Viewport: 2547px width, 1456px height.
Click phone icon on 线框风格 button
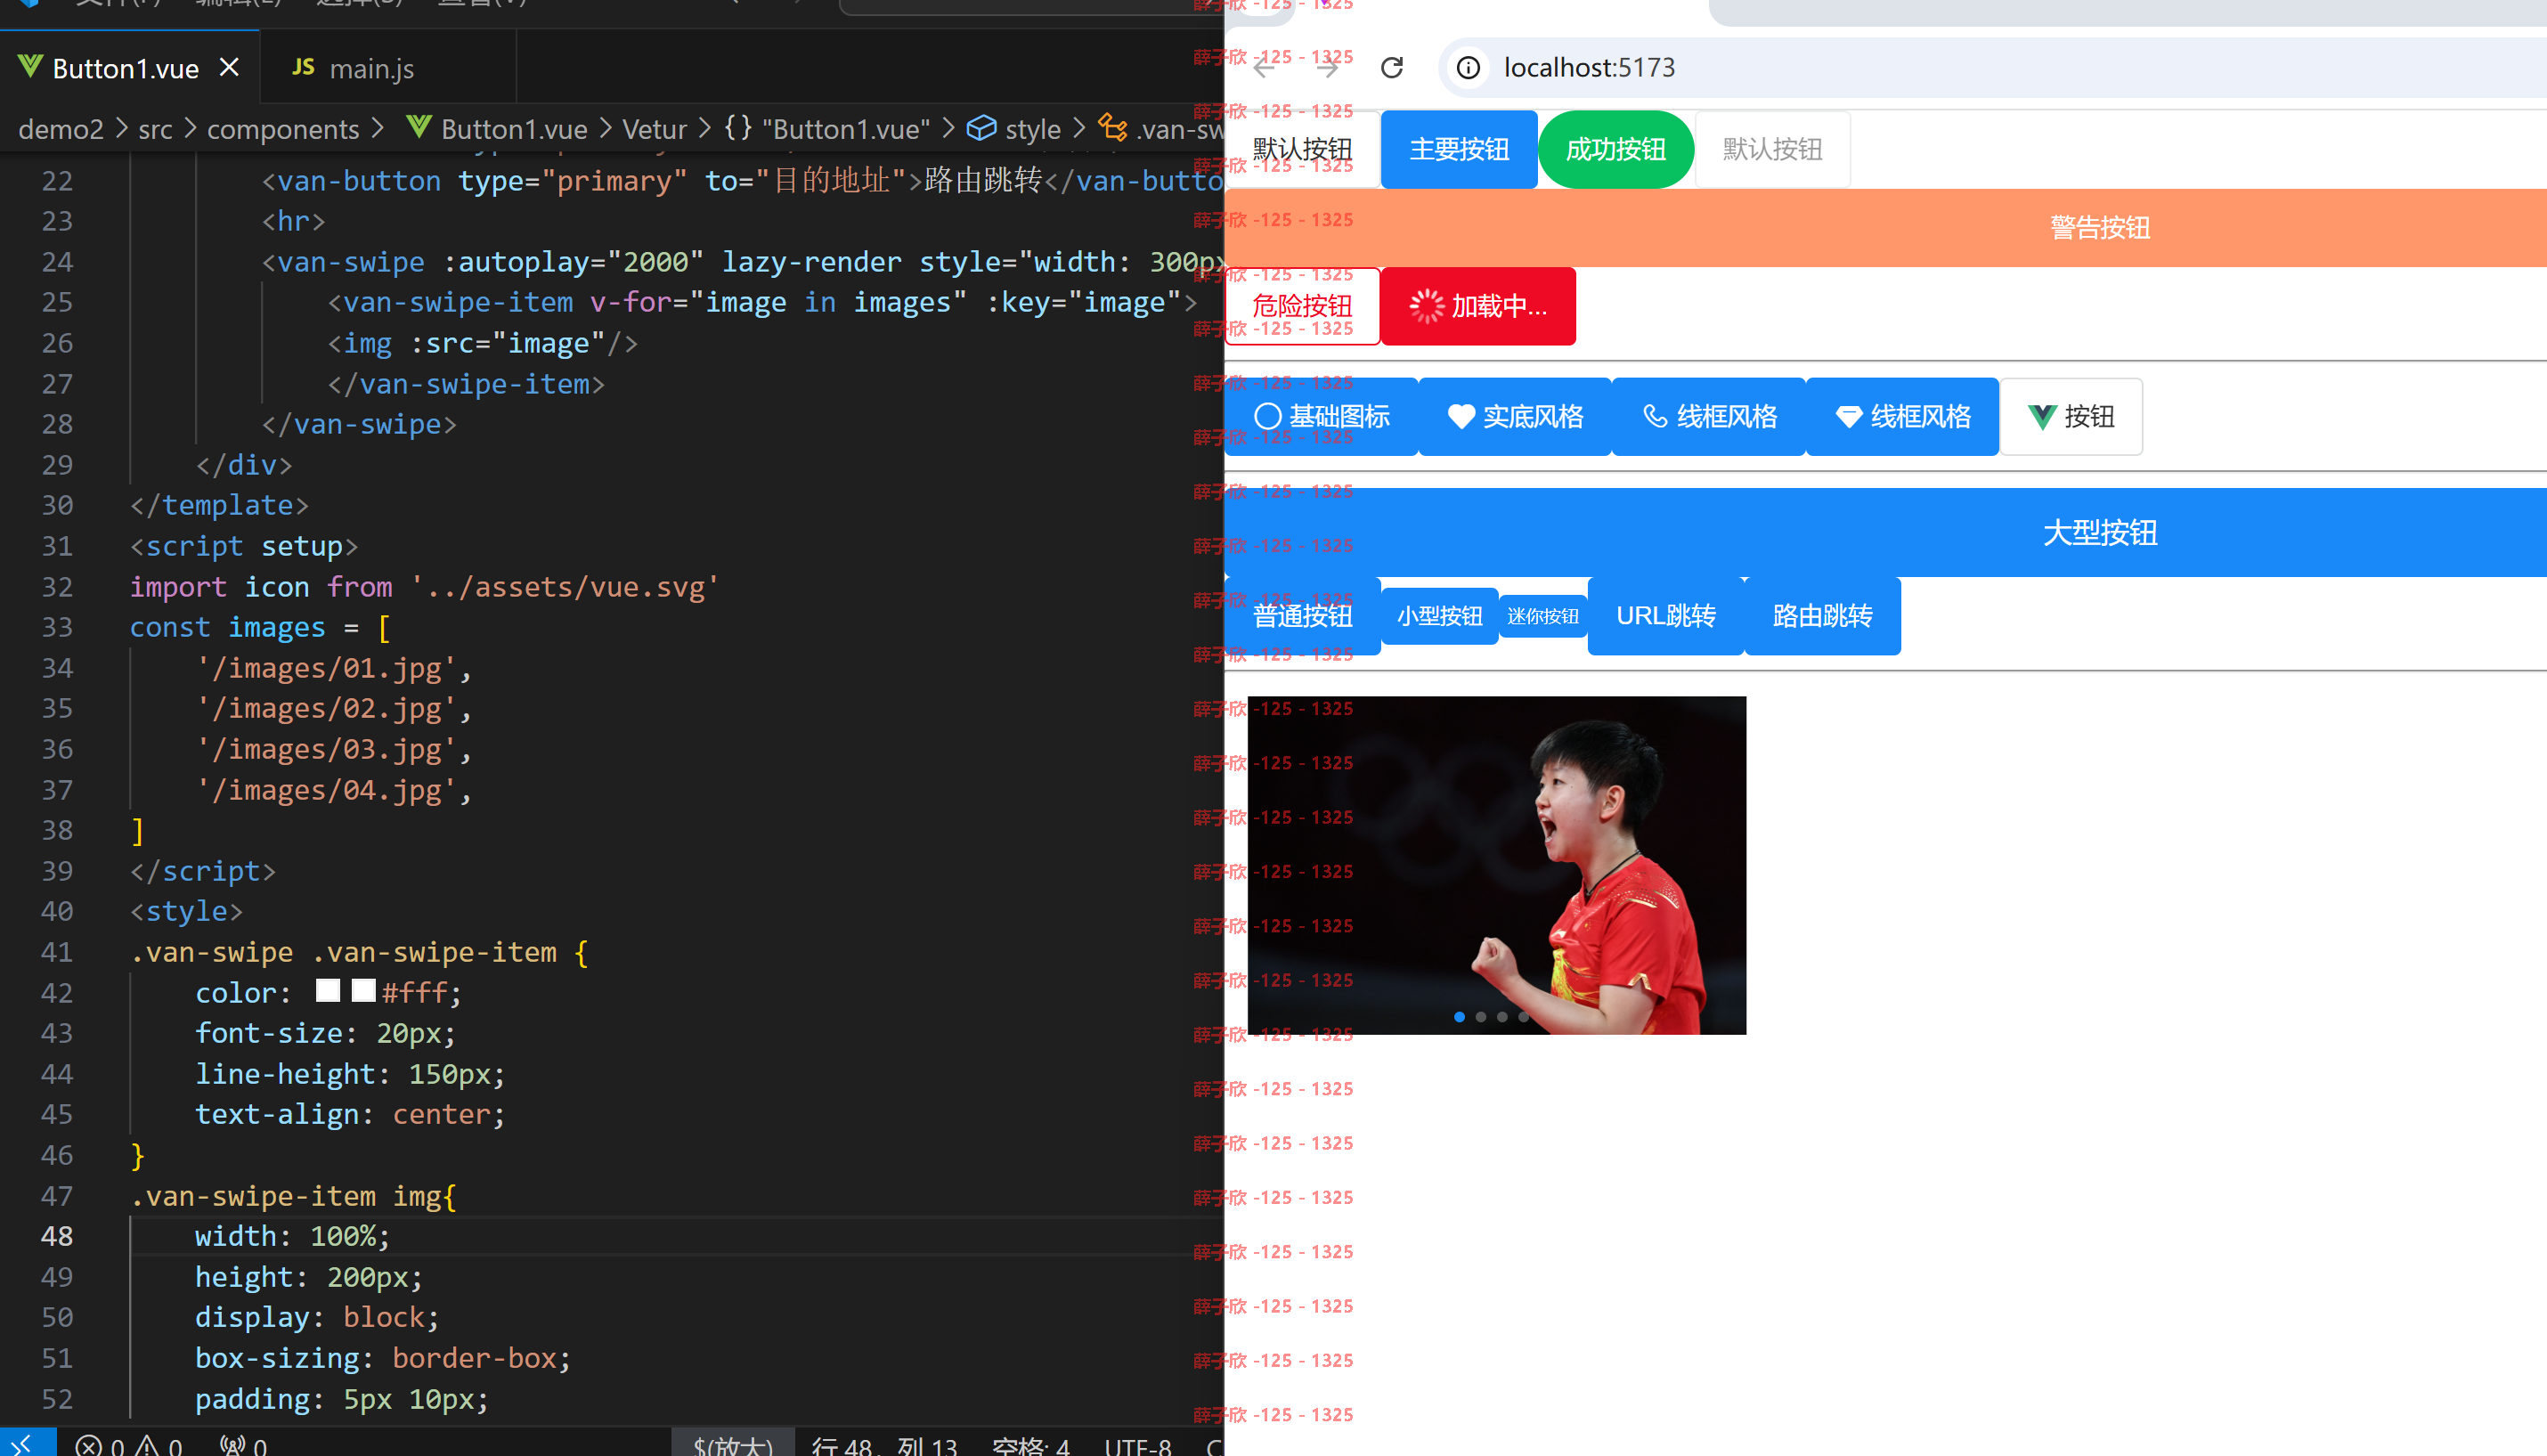[x=1655, y=416]
